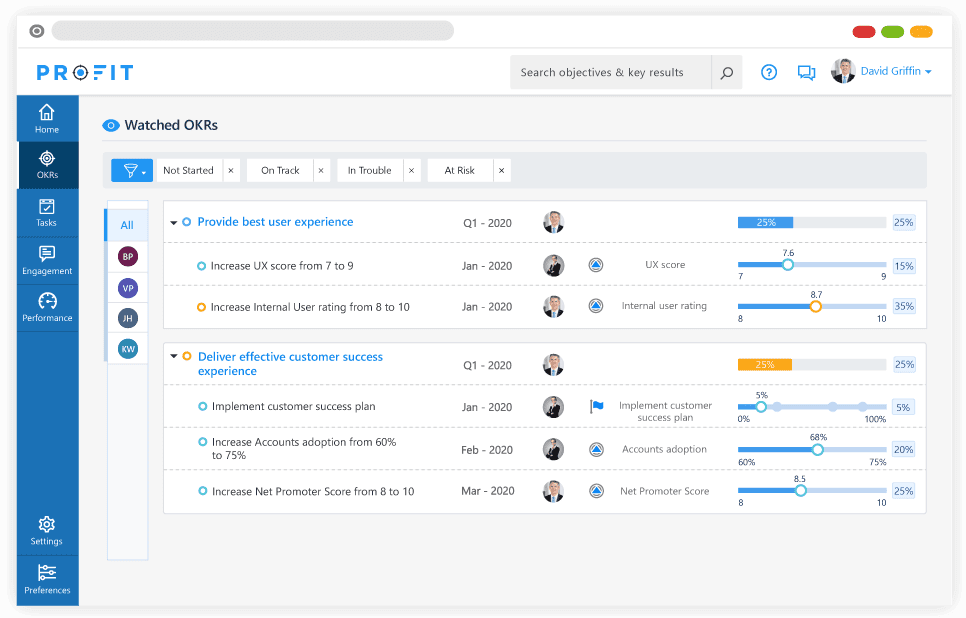Open Preferences in the sidebar

[47, 580]
